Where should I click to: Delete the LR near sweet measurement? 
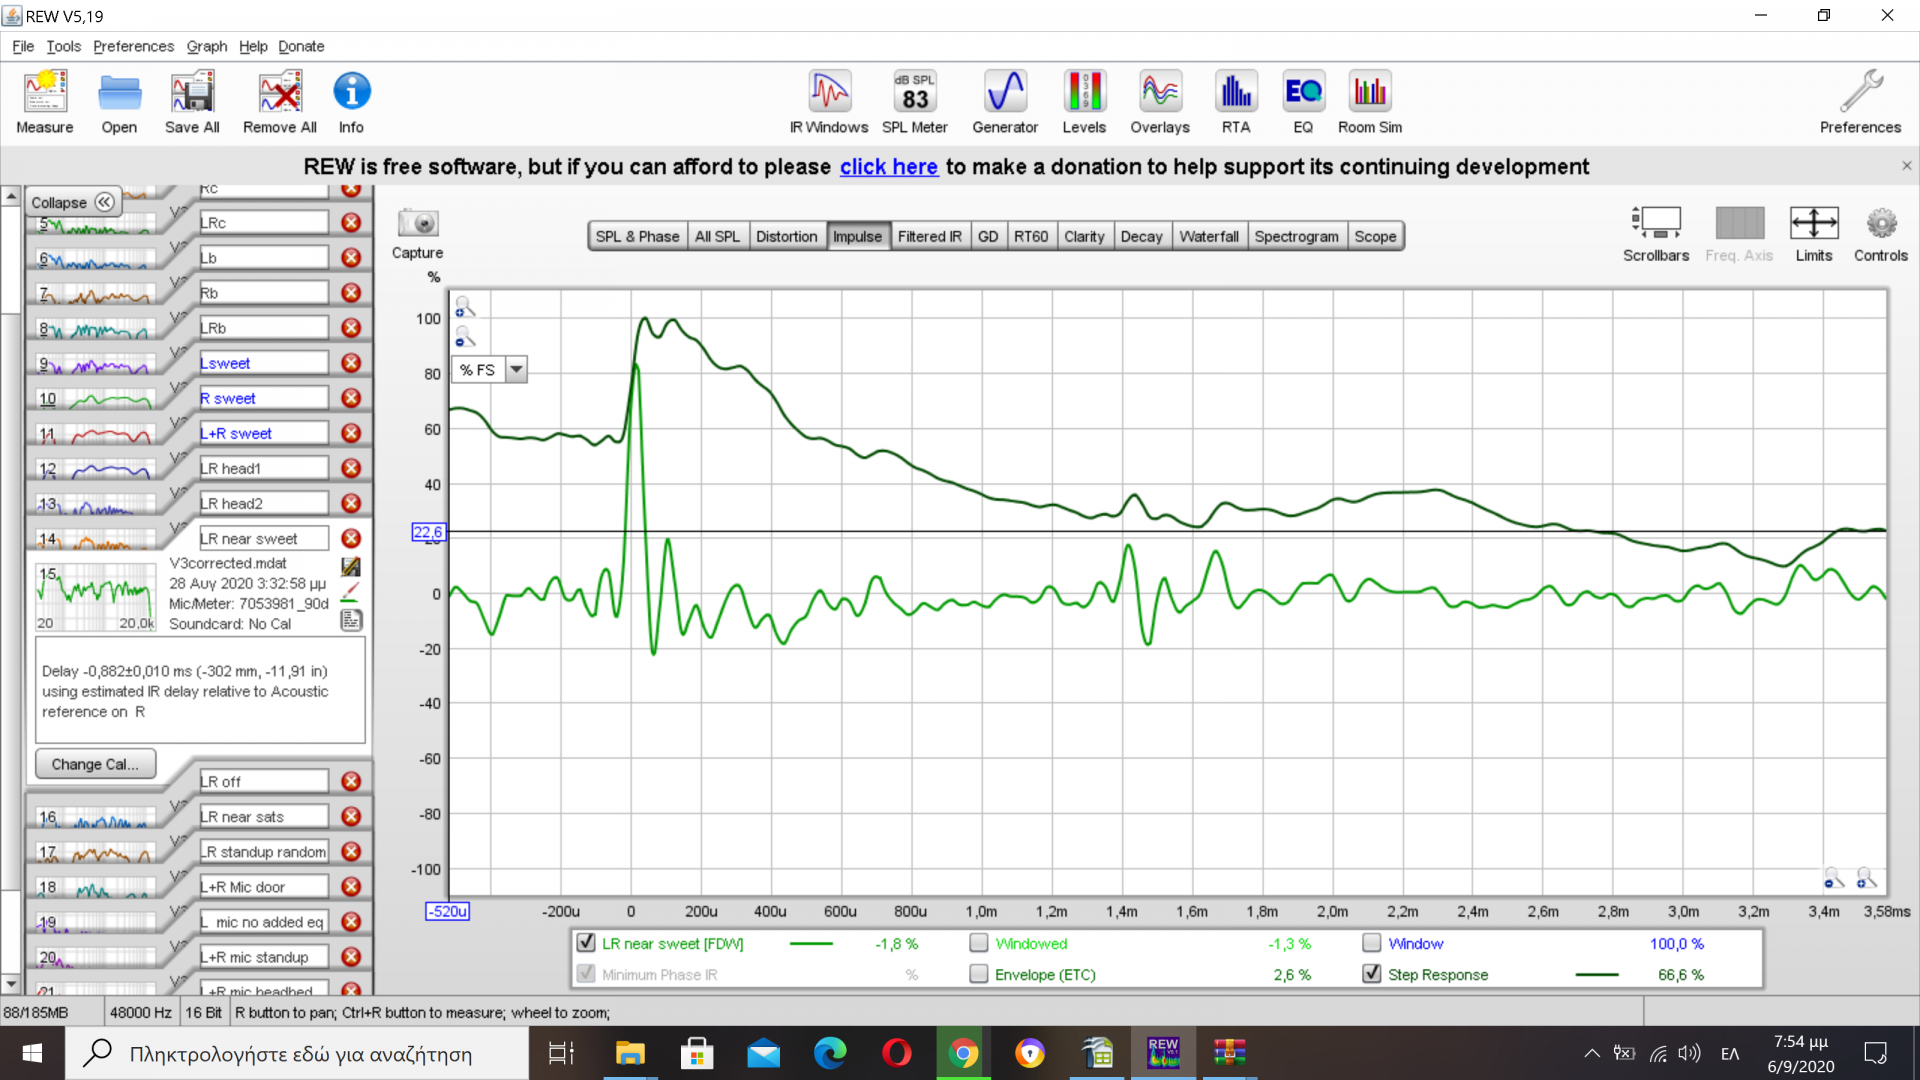click(351, 538)
